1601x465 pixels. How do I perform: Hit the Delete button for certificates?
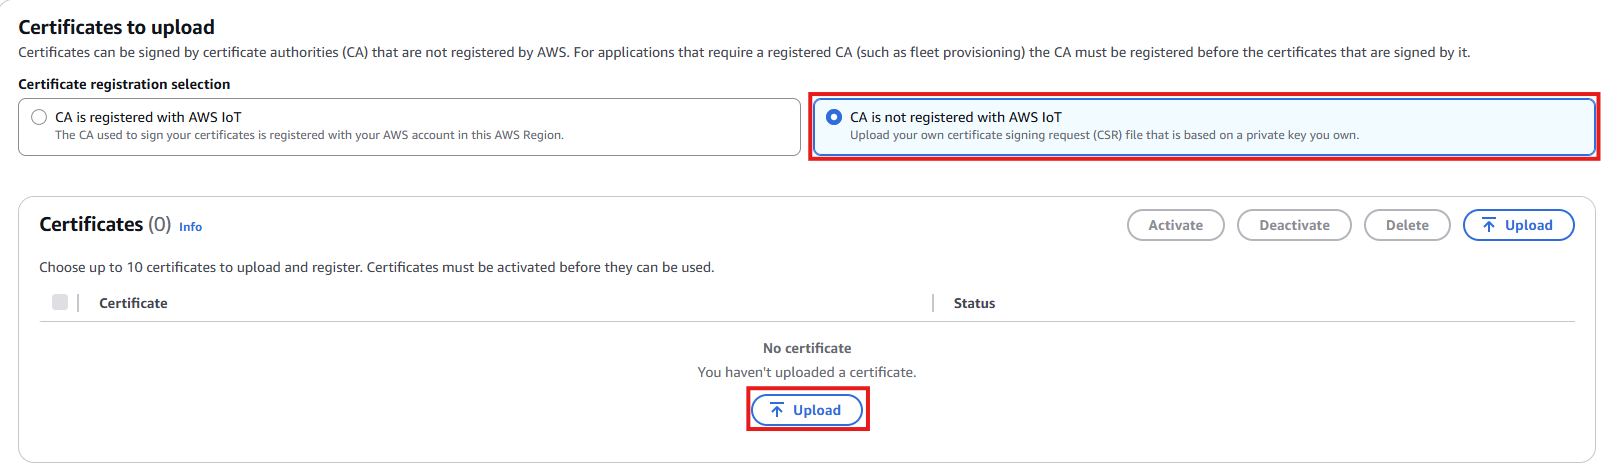pyautogui.click(x=1406, y=225)
